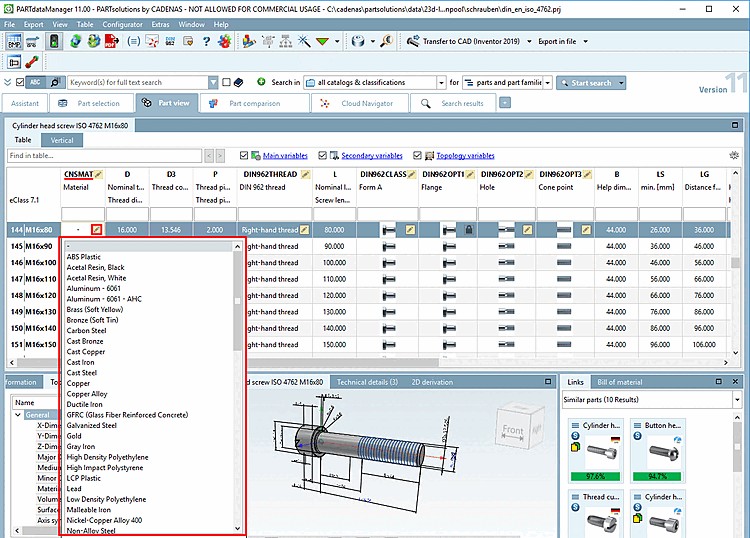Toggle the Secondary variables checkbox
Screen dimensions: 750x538
[x=322, y=156]
